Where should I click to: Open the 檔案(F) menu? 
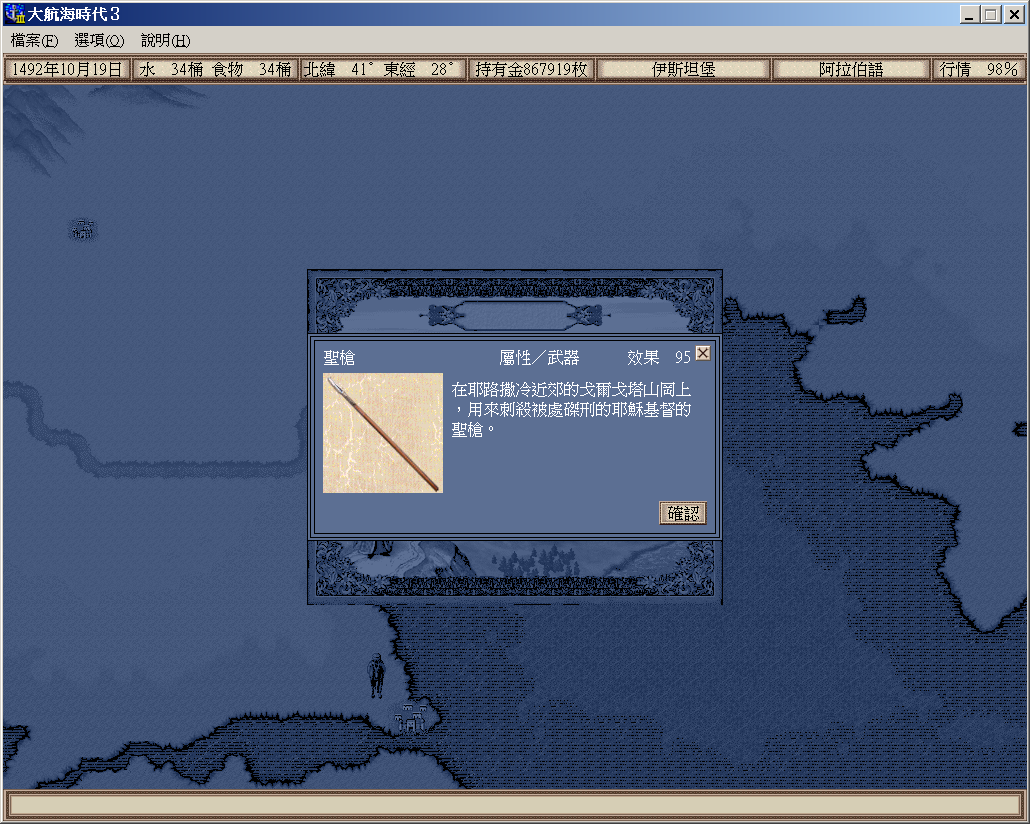click(x=34, y=41)
